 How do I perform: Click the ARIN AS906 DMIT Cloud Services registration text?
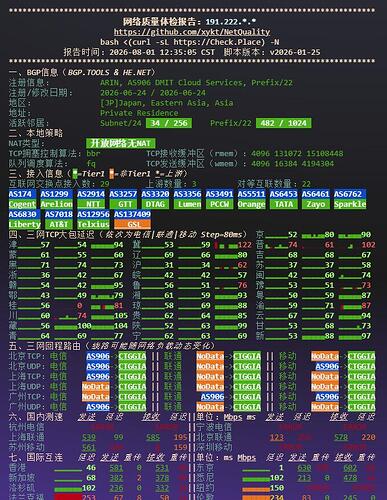(x=196, y=83)
